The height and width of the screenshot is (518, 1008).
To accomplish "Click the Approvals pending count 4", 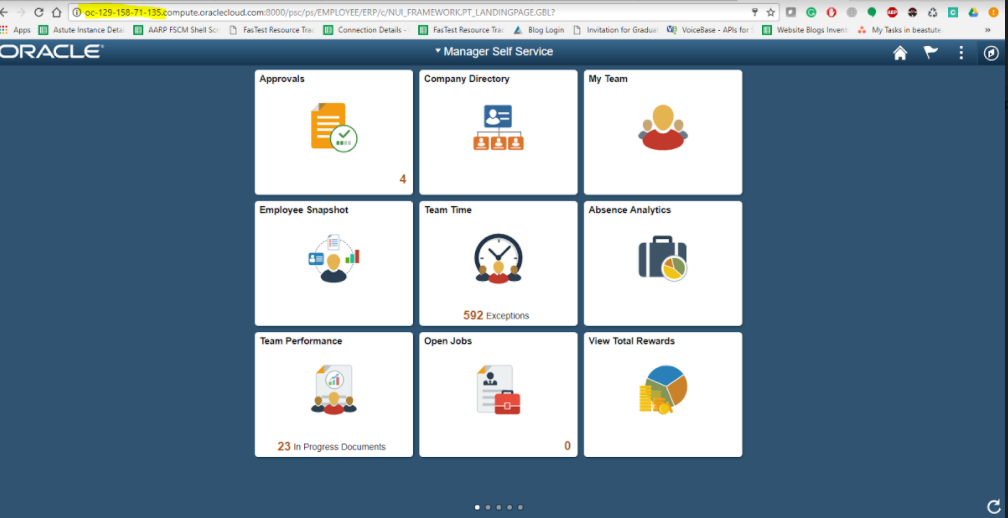I will 403,179.
